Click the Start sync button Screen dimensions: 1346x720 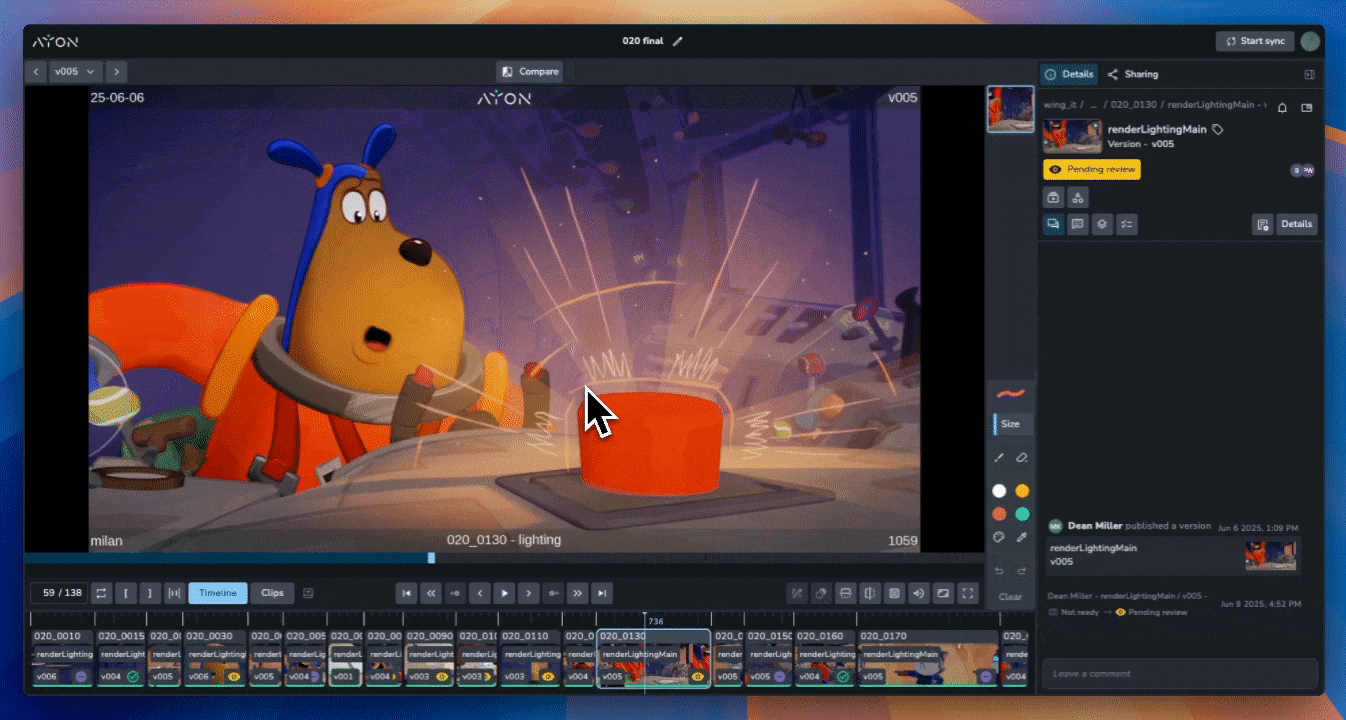[1255, 41]
